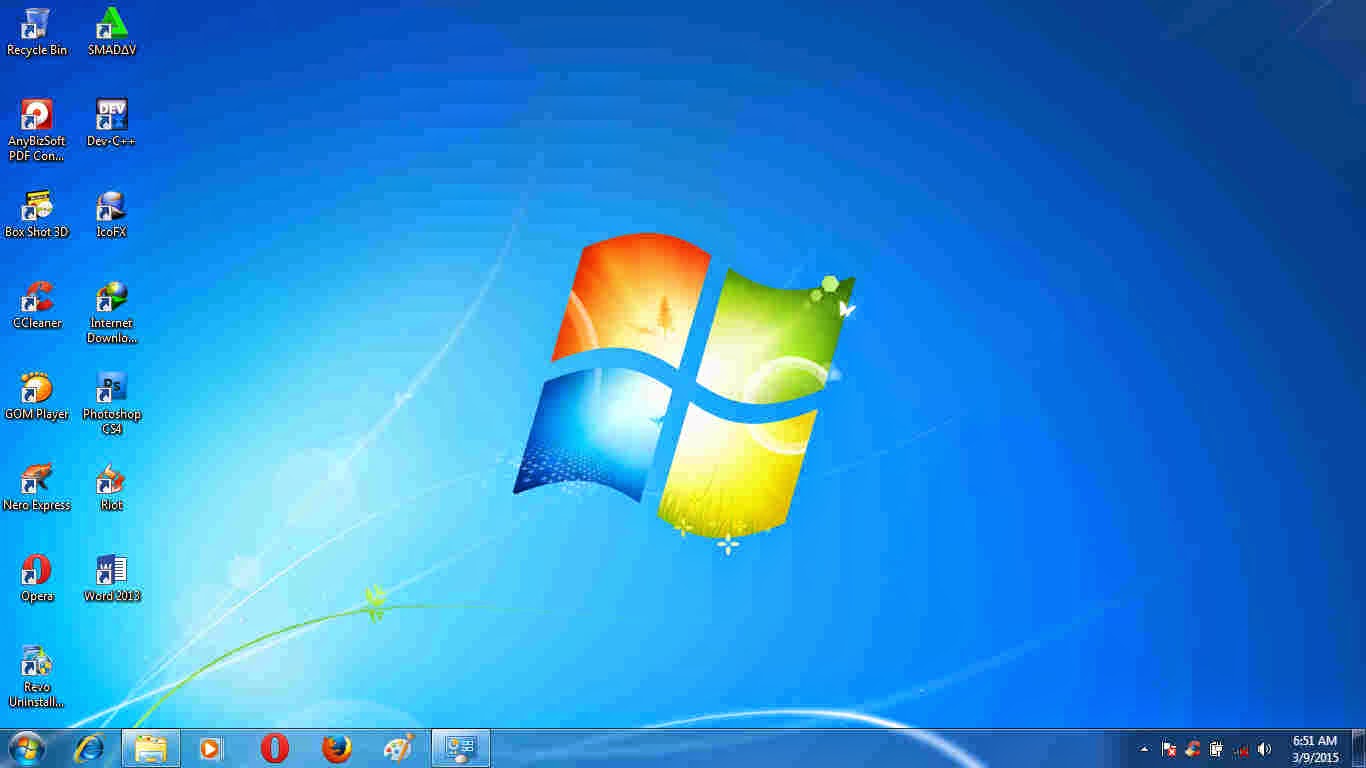Launch Firefox from the taskbar
Screen dimensions: 1366x768
point(336,747)
